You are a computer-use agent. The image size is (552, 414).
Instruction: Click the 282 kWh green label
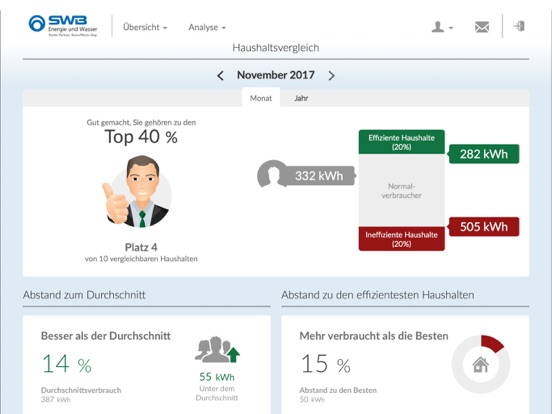[x=484, y=154]
